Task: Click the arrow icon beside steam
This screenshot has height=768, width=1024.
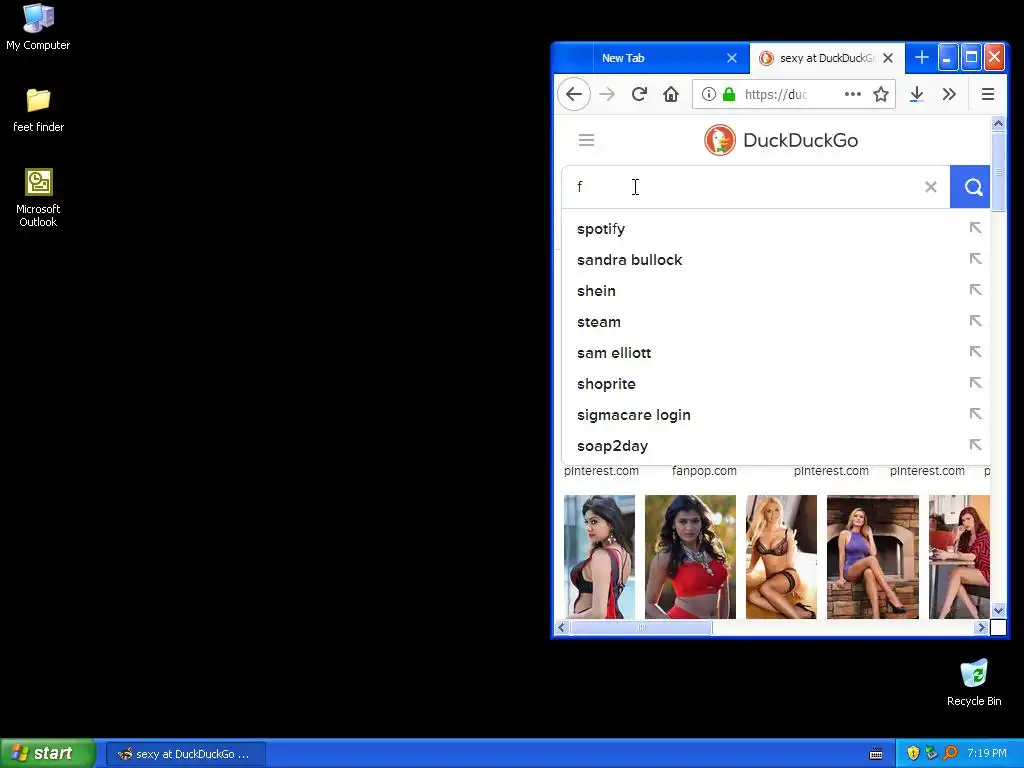Action: pyautogui.click(x=975, y=321)
